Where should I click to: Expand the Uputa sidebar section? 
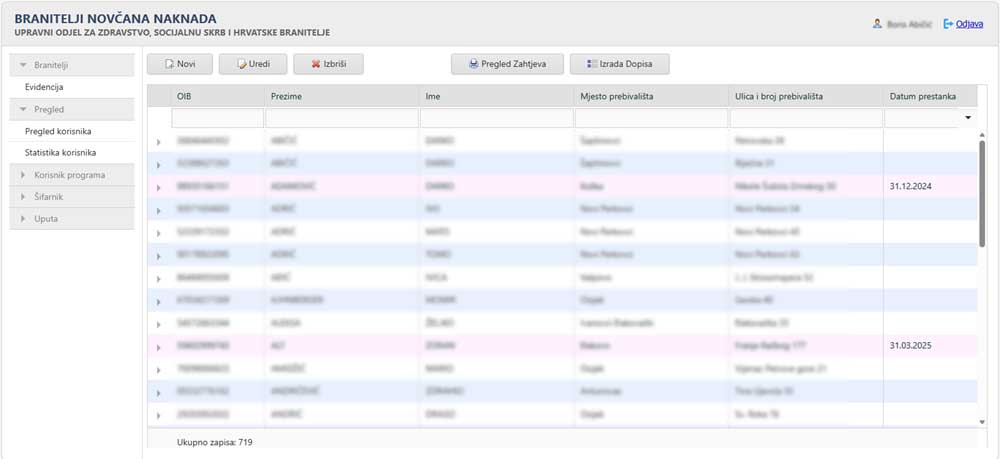71,219
